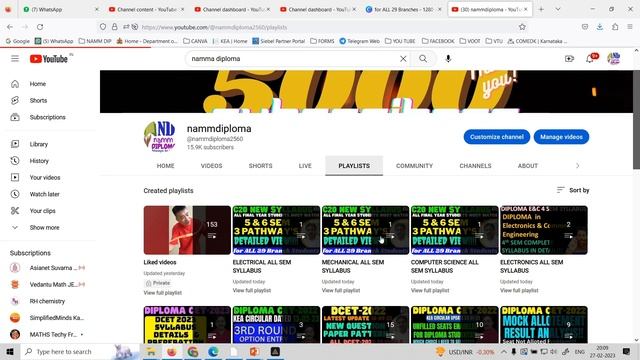
Task: Open the Liked videos playlist thumbnail
Action: pos(187,230)
